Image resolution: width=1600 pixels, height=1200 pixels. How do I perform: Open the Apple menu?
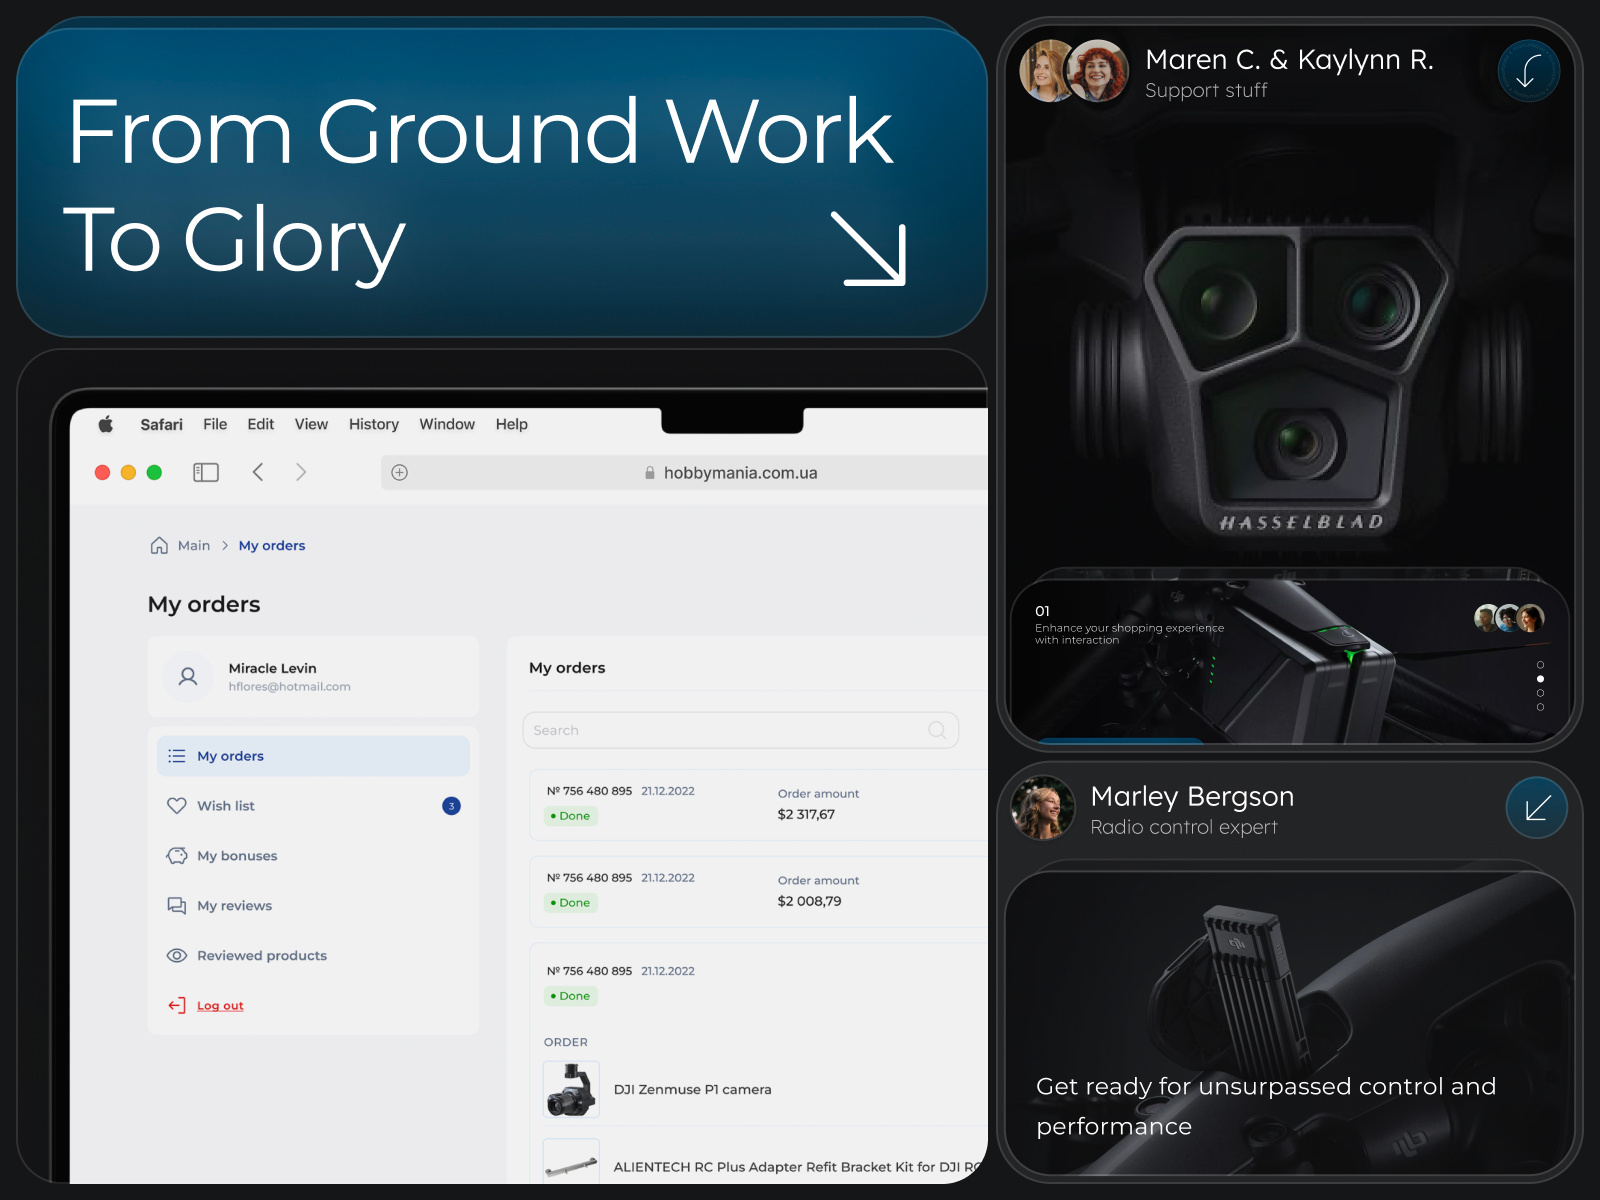pos(105,424)
